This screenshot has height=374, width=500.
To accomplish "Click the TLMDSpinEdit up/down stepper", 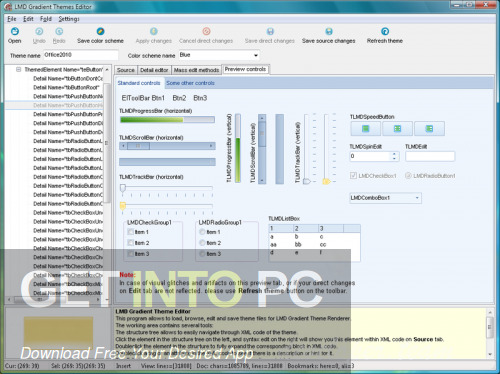I will pyautogui.click(x=394, y=156).
